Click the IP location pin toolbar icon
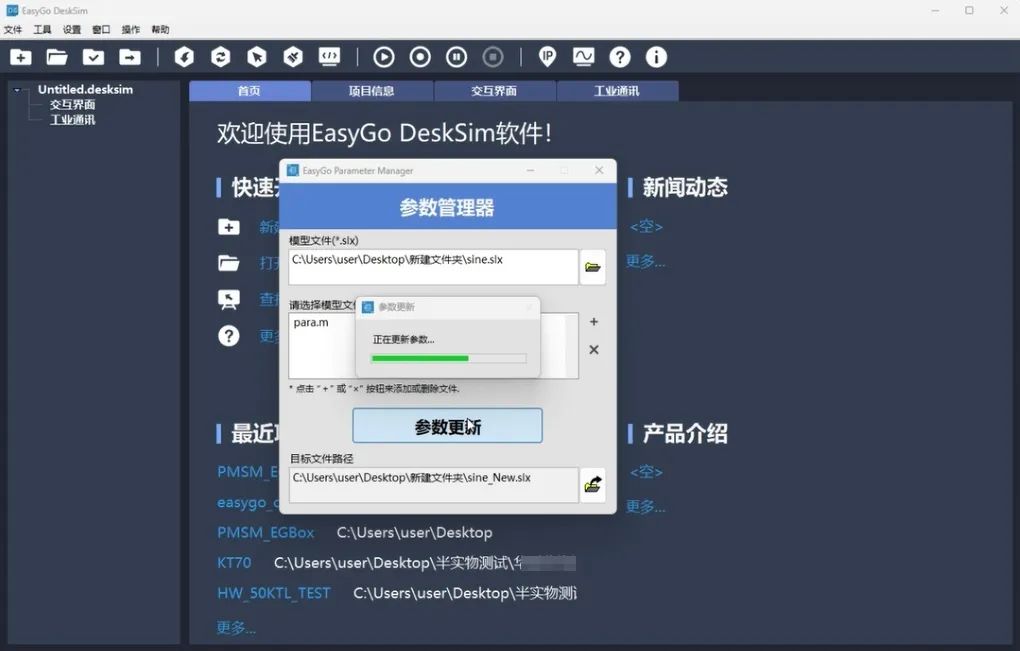This screenshot has width=1020, height=651. pos(548,57)
